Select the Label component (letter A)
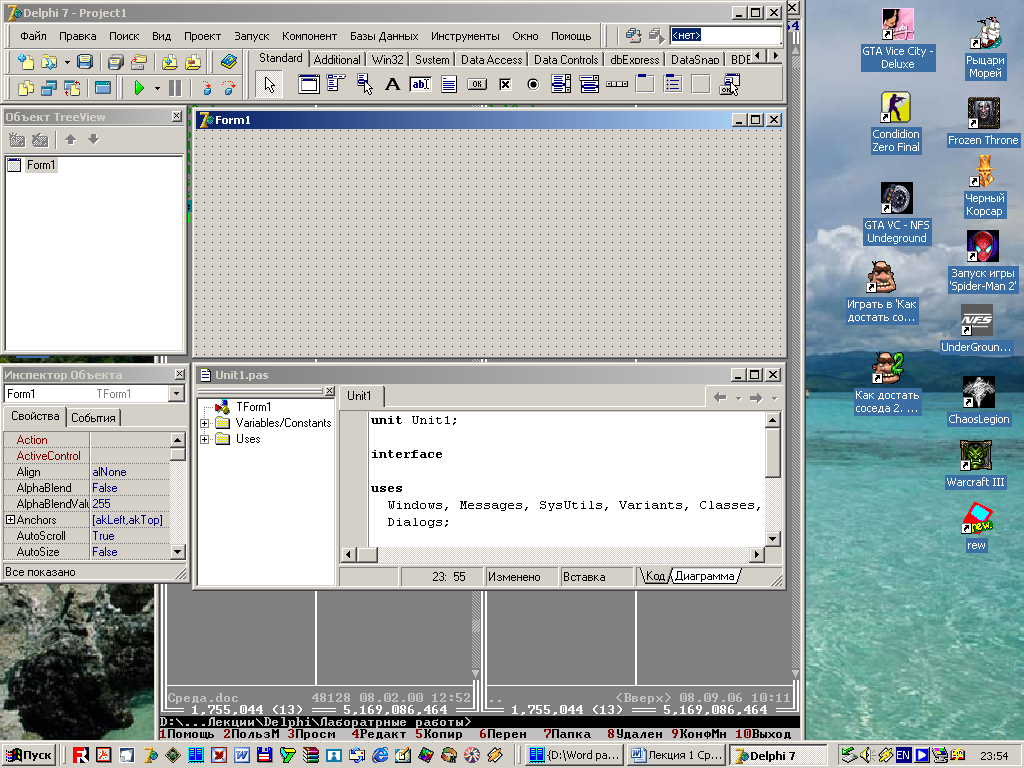This screenshot has width=1024, height=768. point(392,84)
